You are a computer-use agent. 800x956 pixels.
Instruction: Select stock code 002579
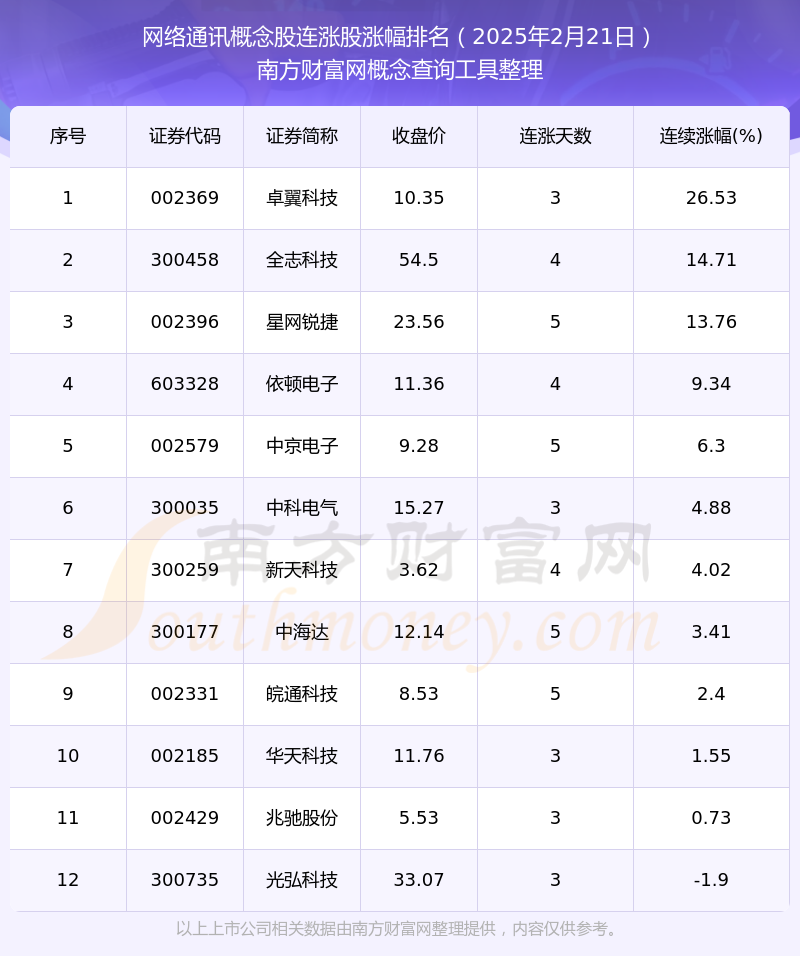185,446
